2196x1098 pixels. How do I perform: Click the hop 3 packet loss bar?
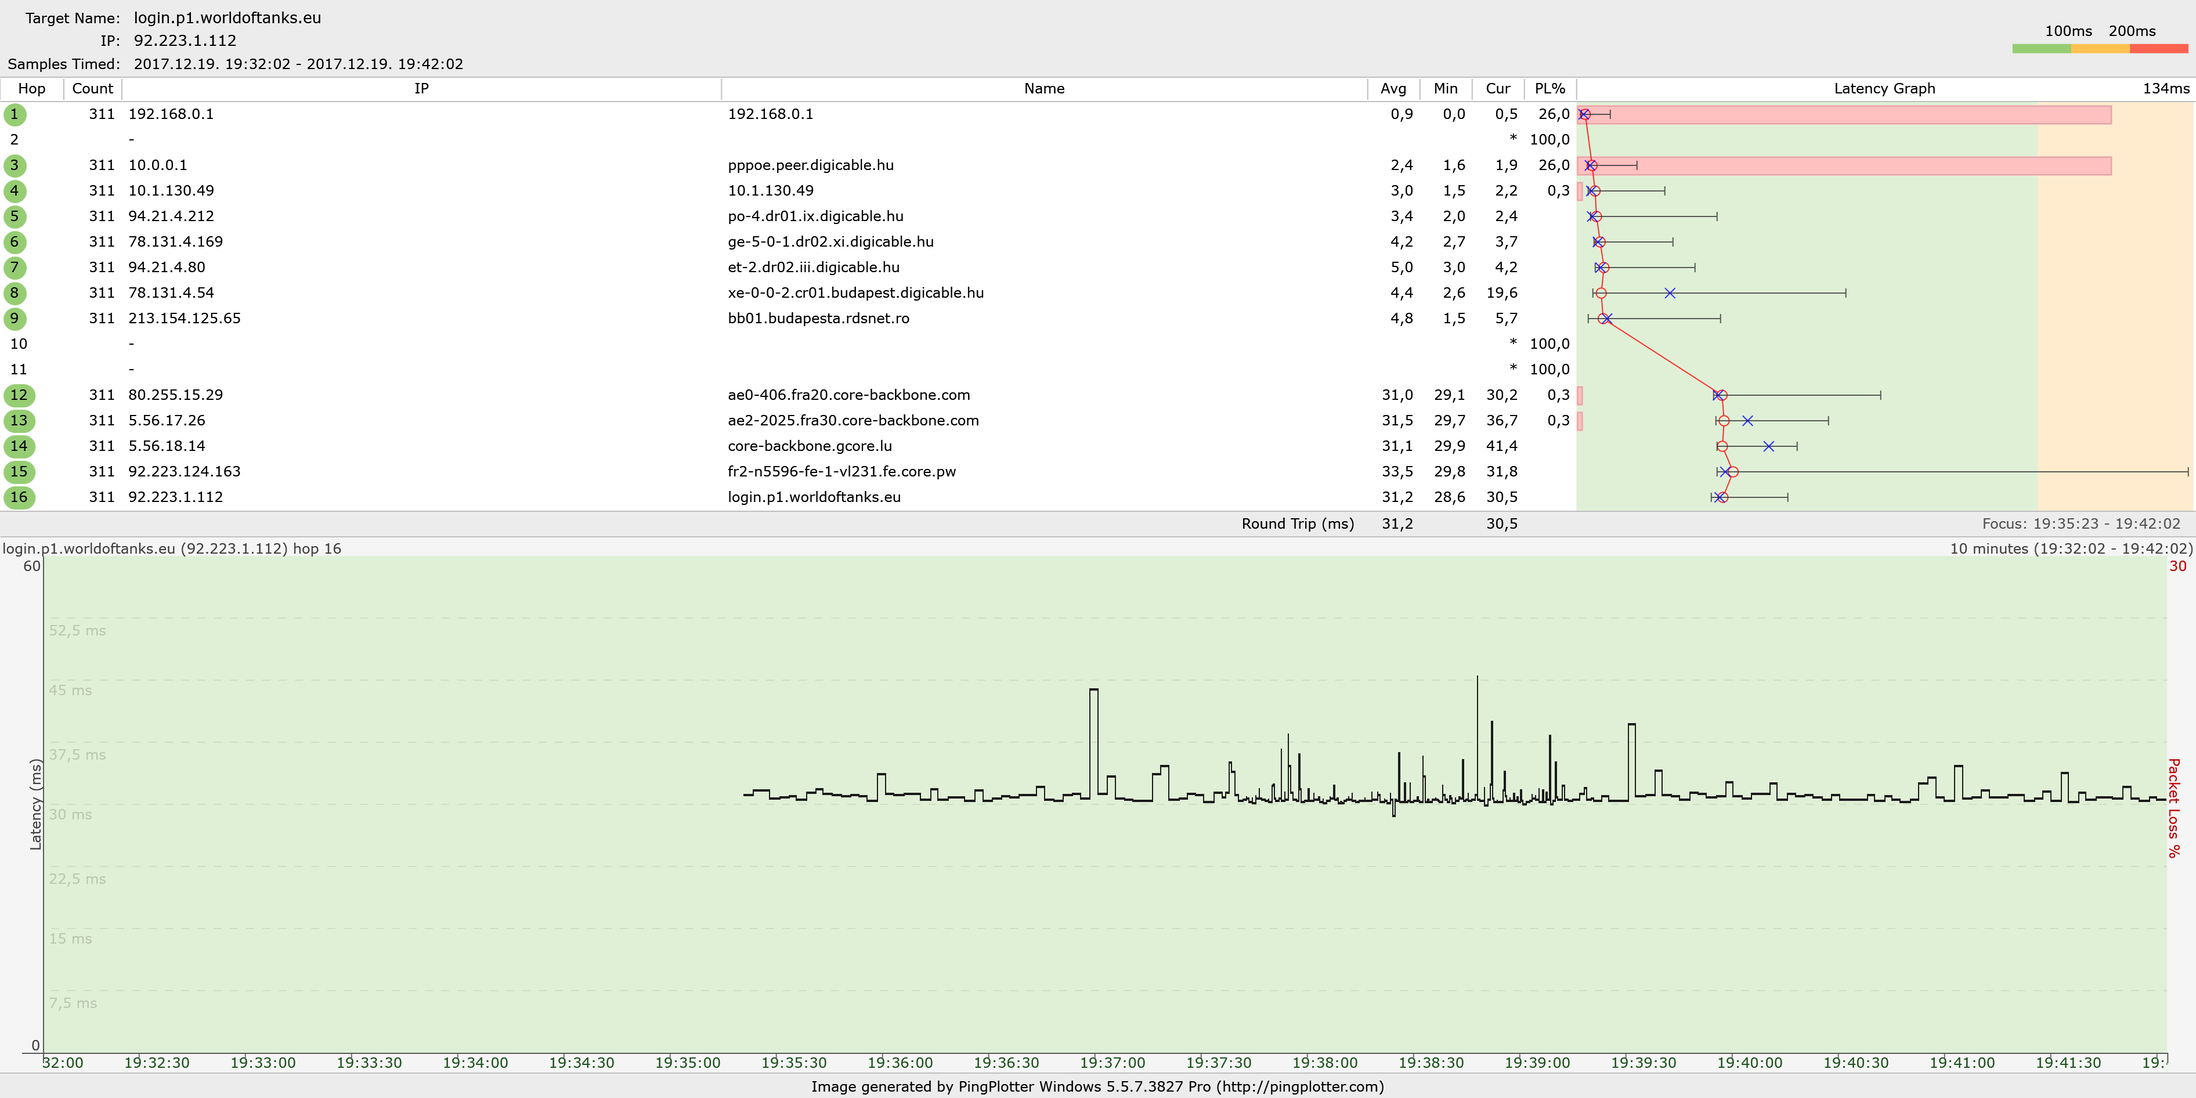(1845, 166)
